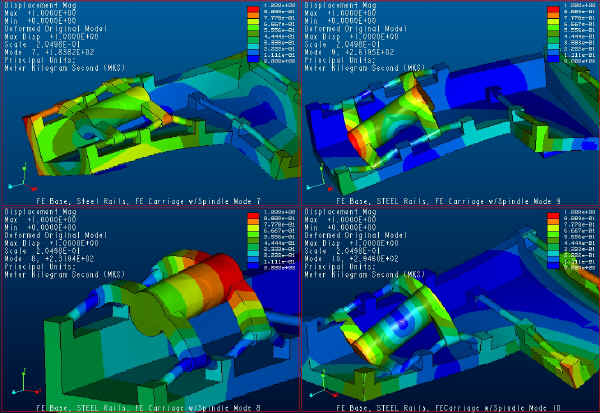Click 'Displacement Mag' heading in the Mode 7 view
This screenshot has width=600, height=413.
click(41, 5)
